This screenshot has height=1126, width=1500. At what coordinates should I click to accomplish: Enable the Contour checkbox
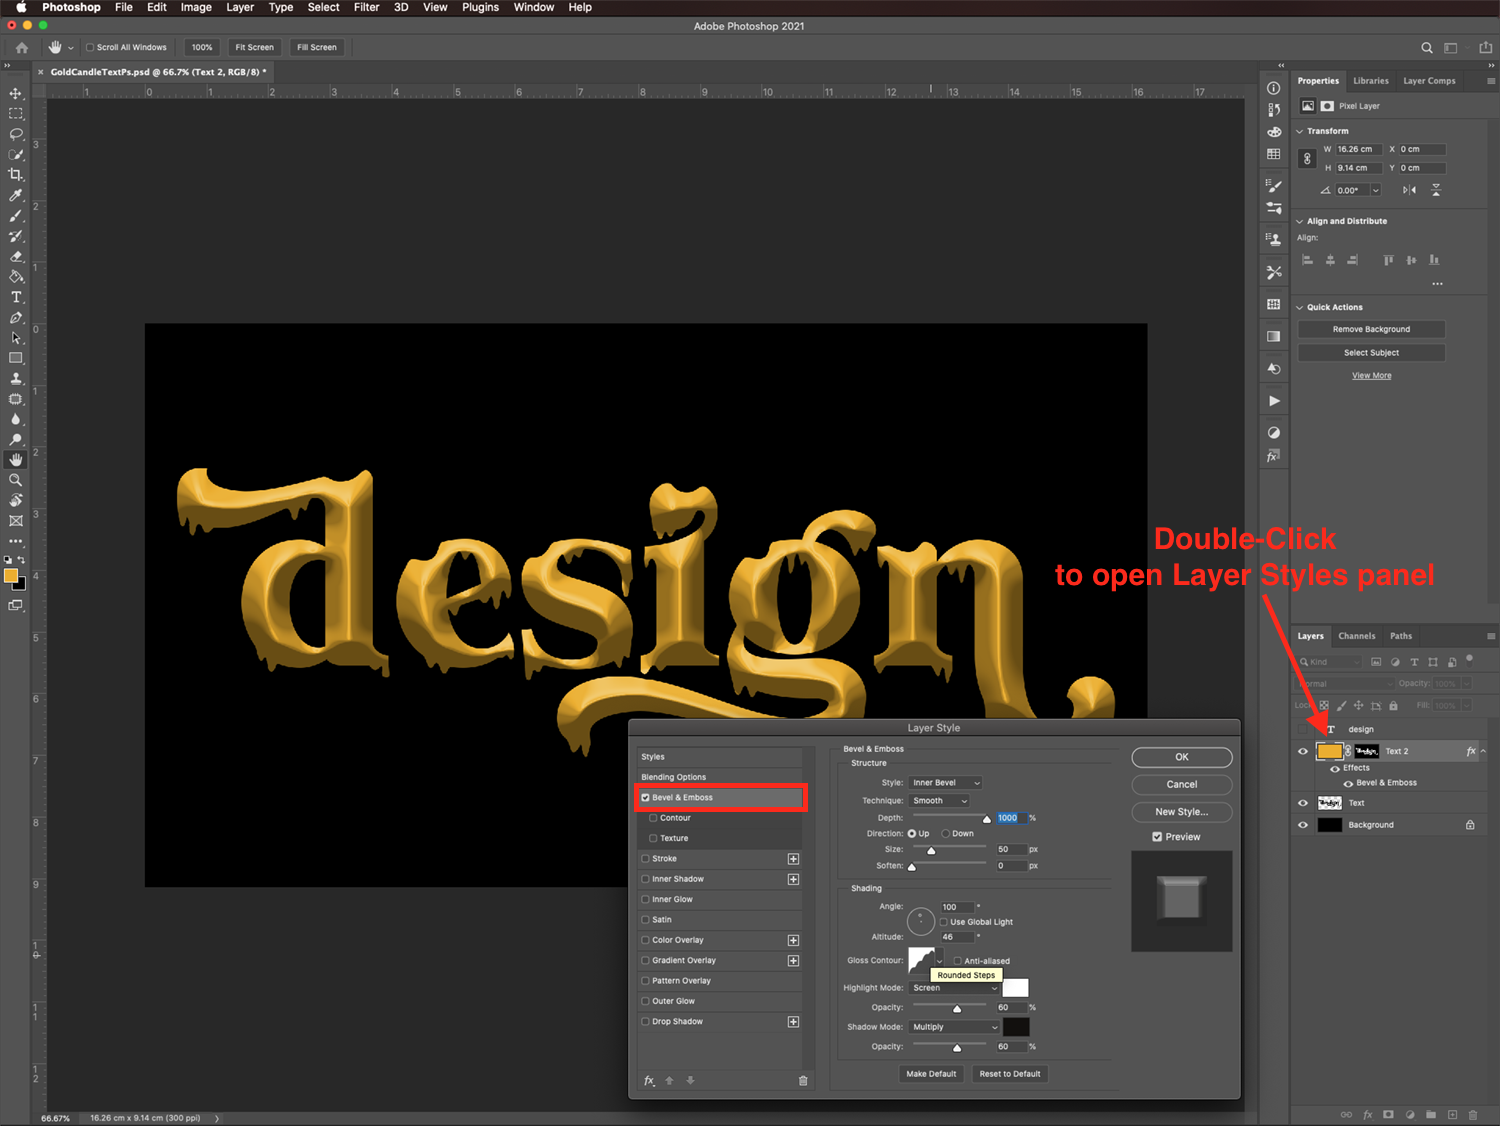[654, 818]
